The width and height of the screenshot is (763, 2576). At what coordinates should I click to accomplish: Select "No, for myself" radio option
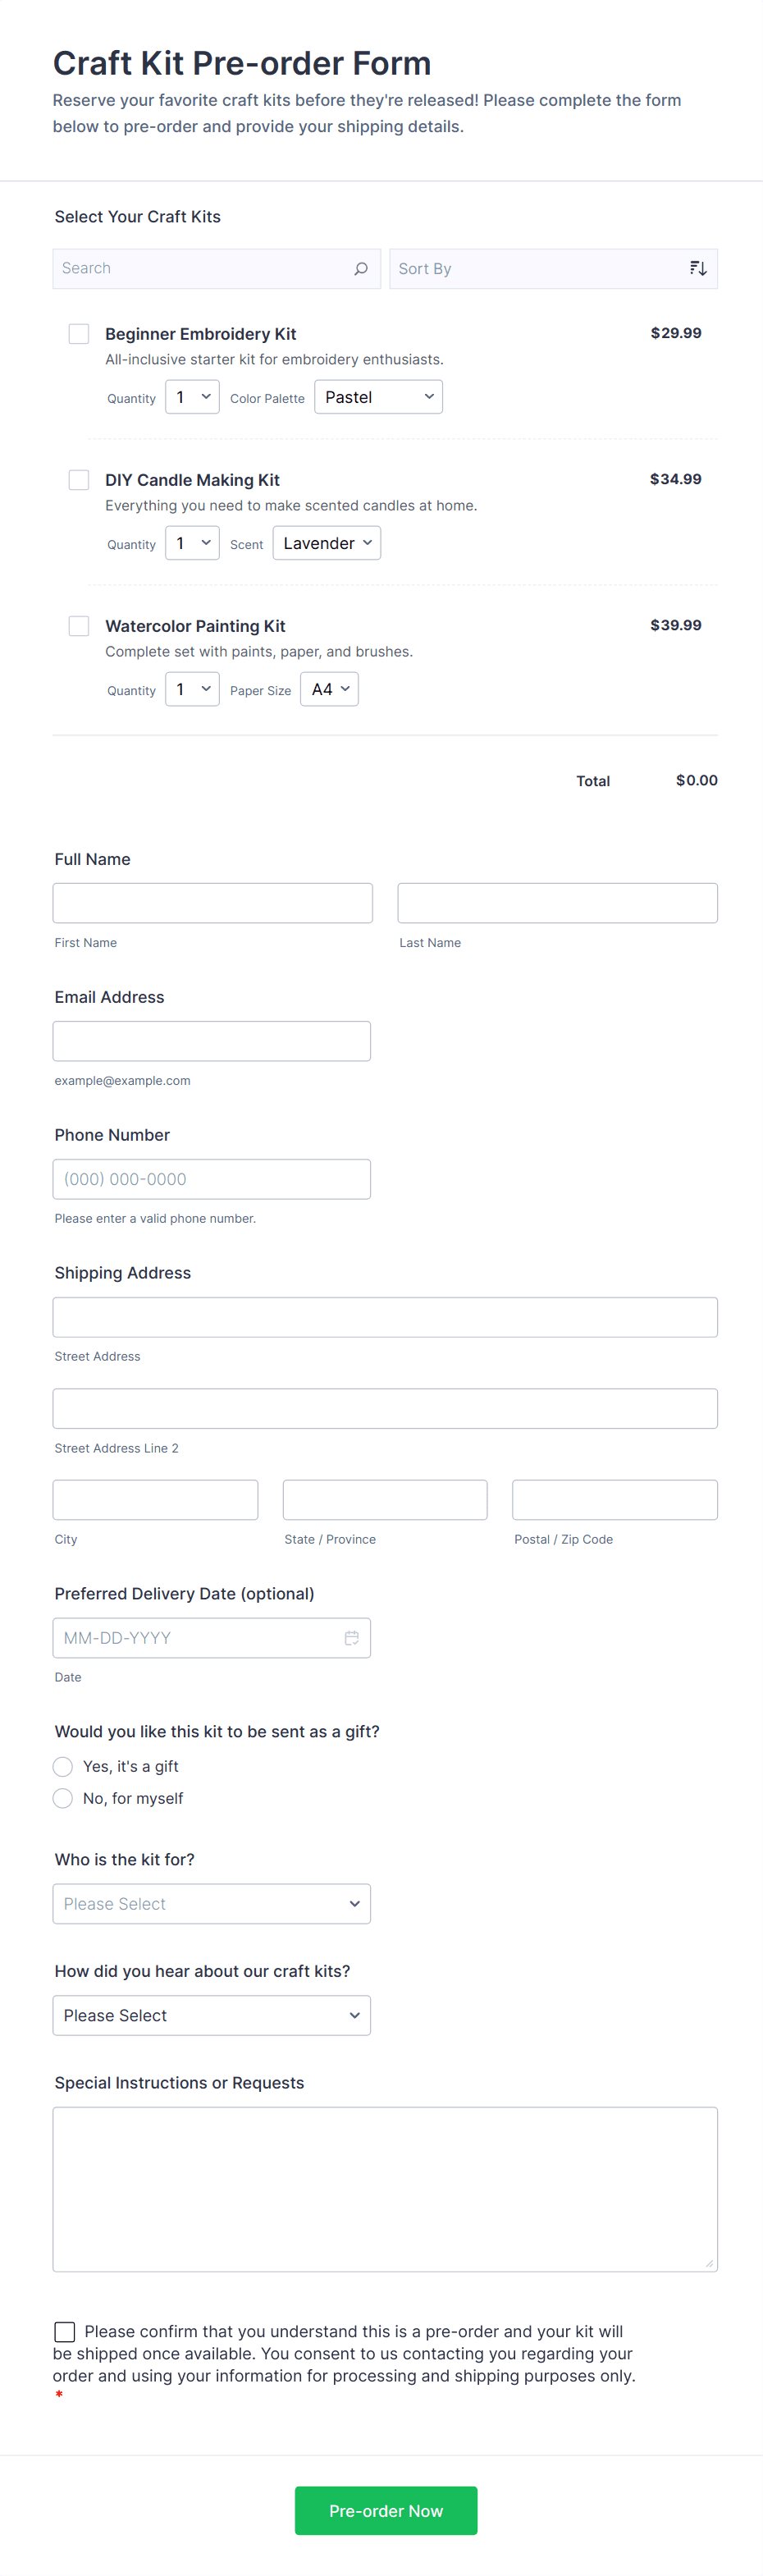(x=63, y=1798)
